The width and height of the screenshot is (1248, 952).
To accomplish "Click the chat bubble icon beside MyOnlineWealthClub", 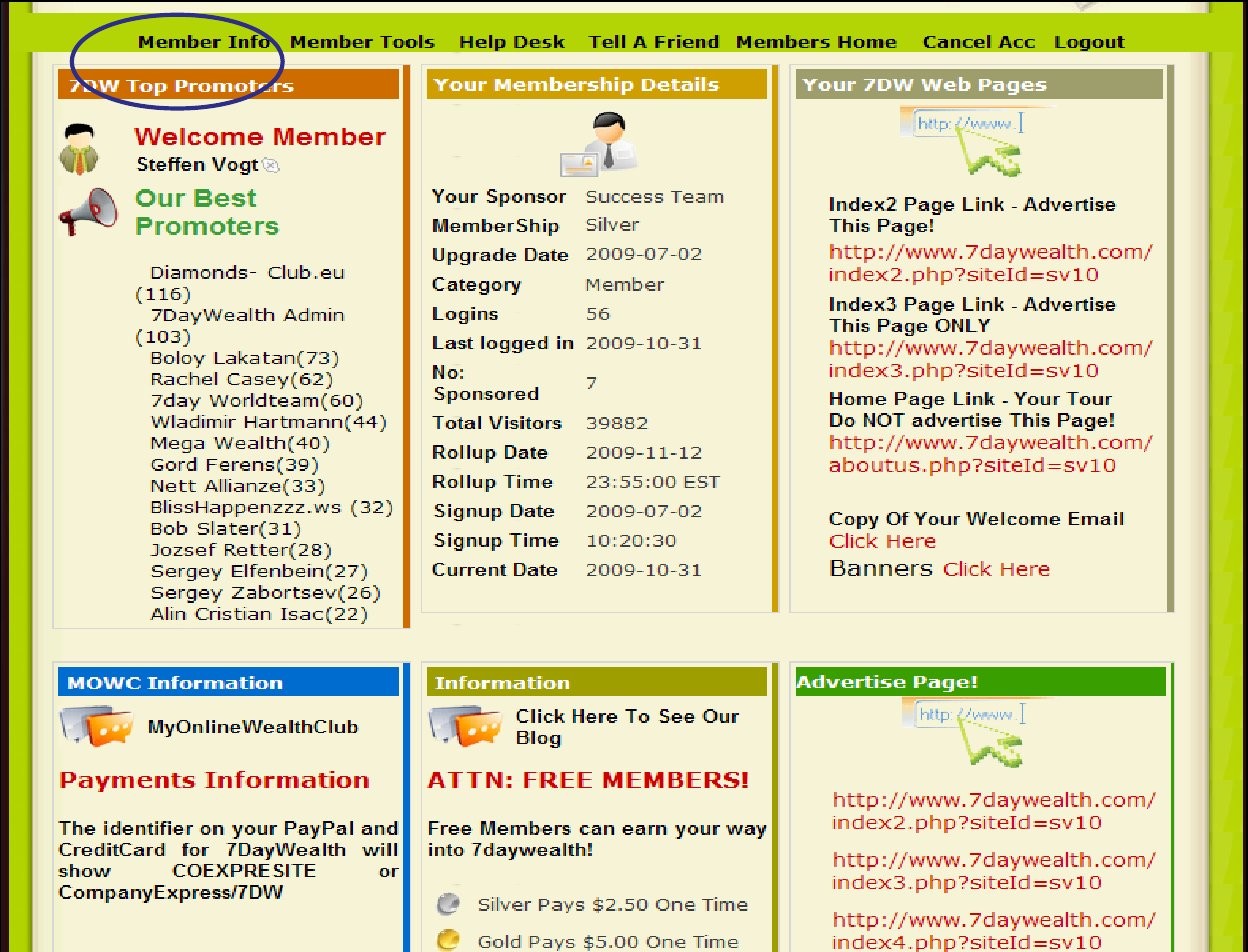I will click(96, 726).
